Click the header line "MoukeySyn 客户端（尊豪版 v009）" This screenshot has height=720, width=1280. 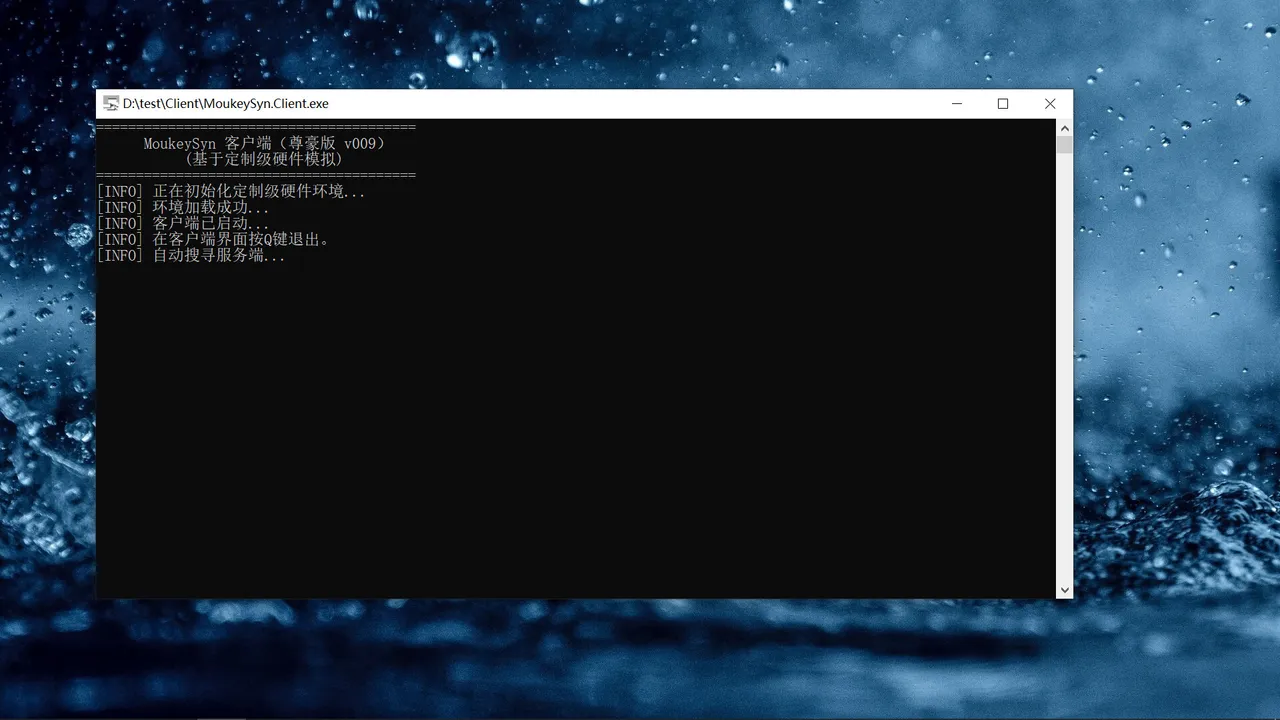click(x=264, y=144)
